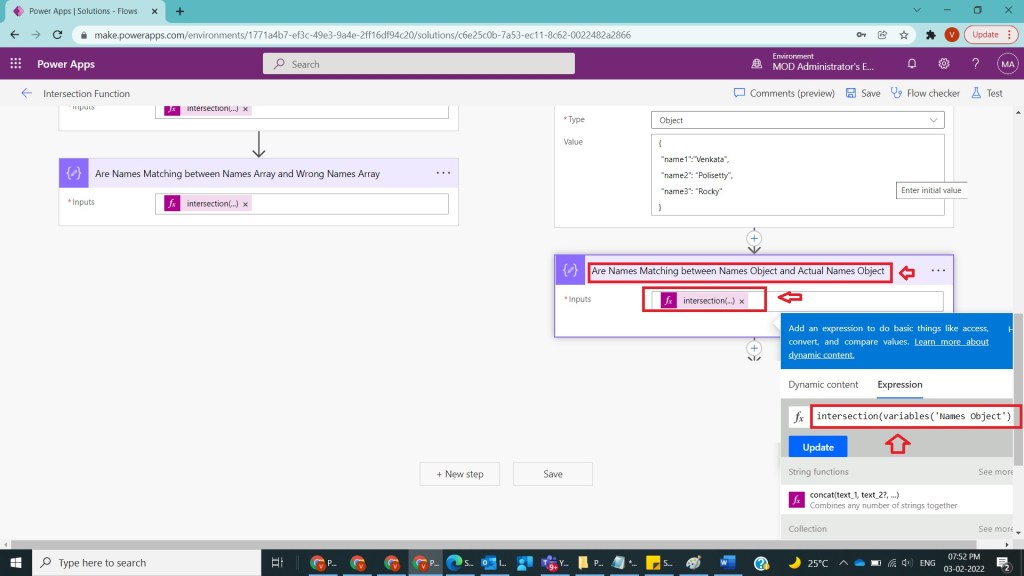Click insert step plus below Value box
1024x576 pixels.
754,239
